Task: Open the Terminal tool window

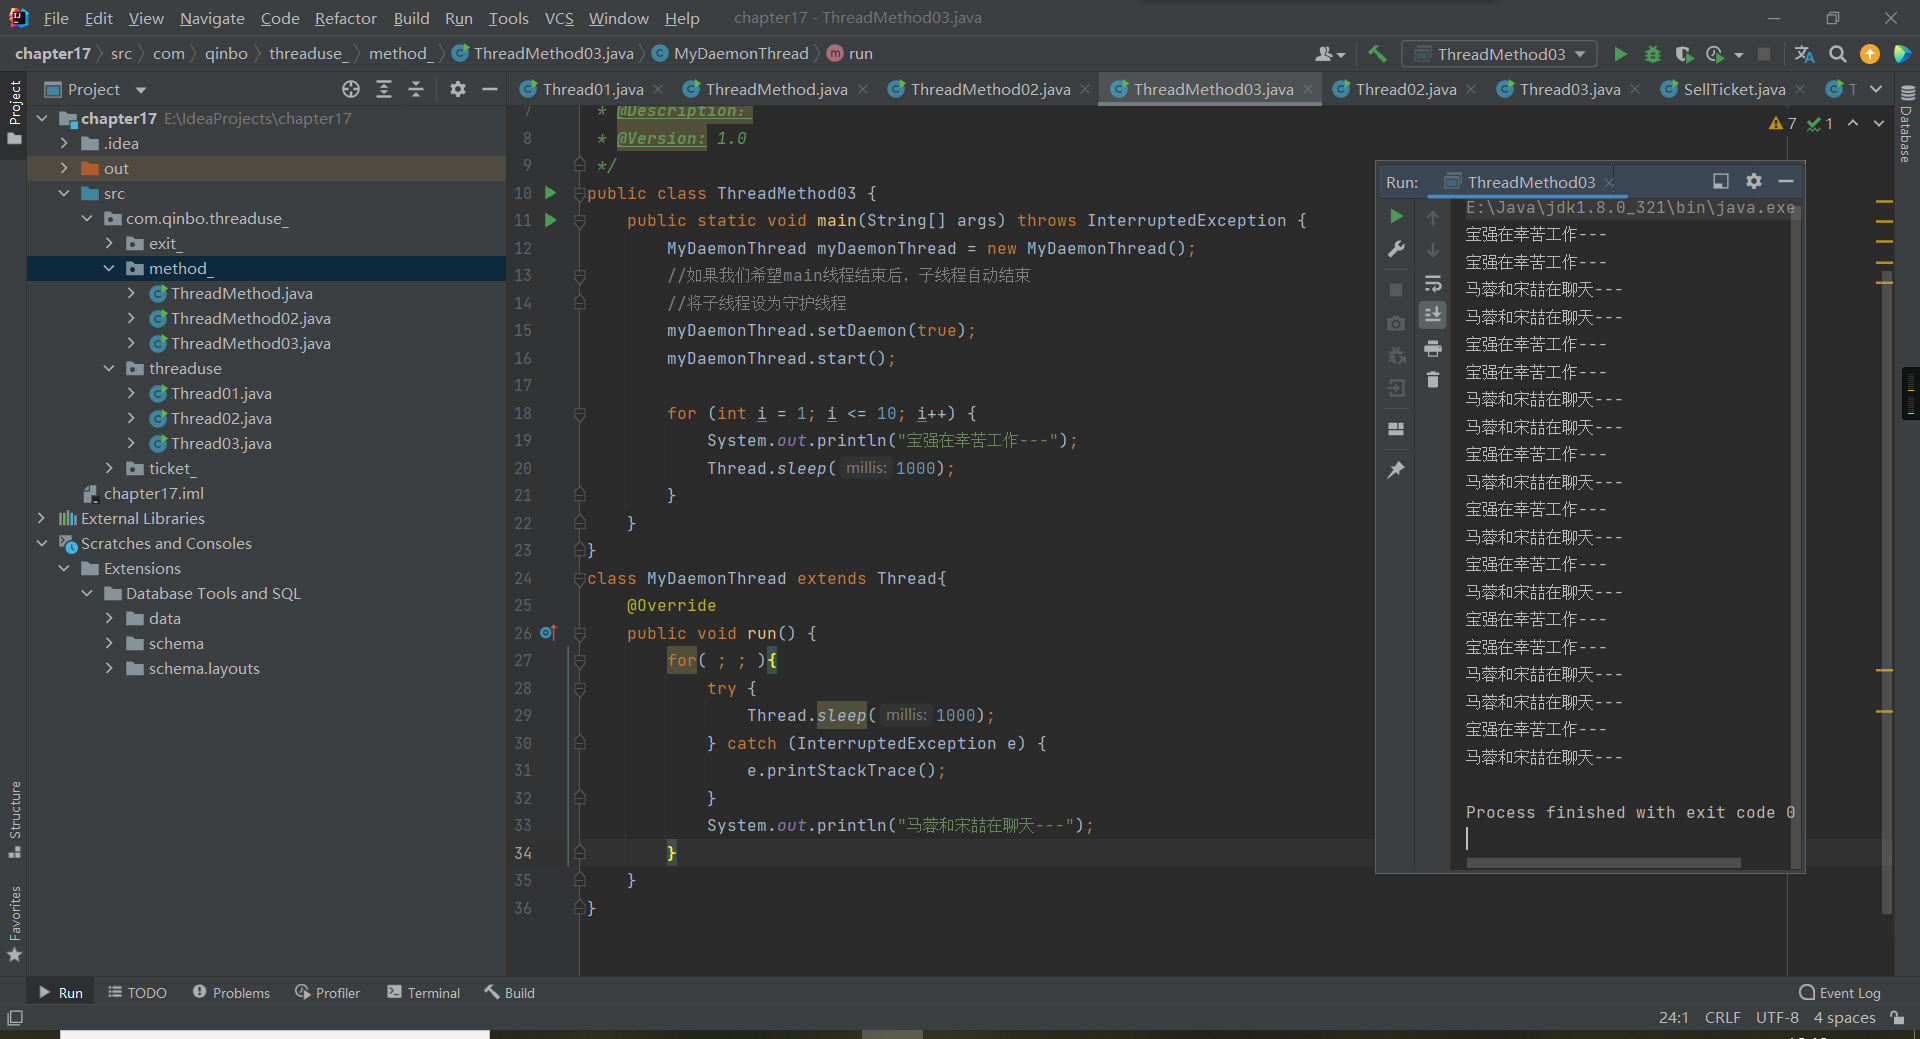Action: pos(423,992)
